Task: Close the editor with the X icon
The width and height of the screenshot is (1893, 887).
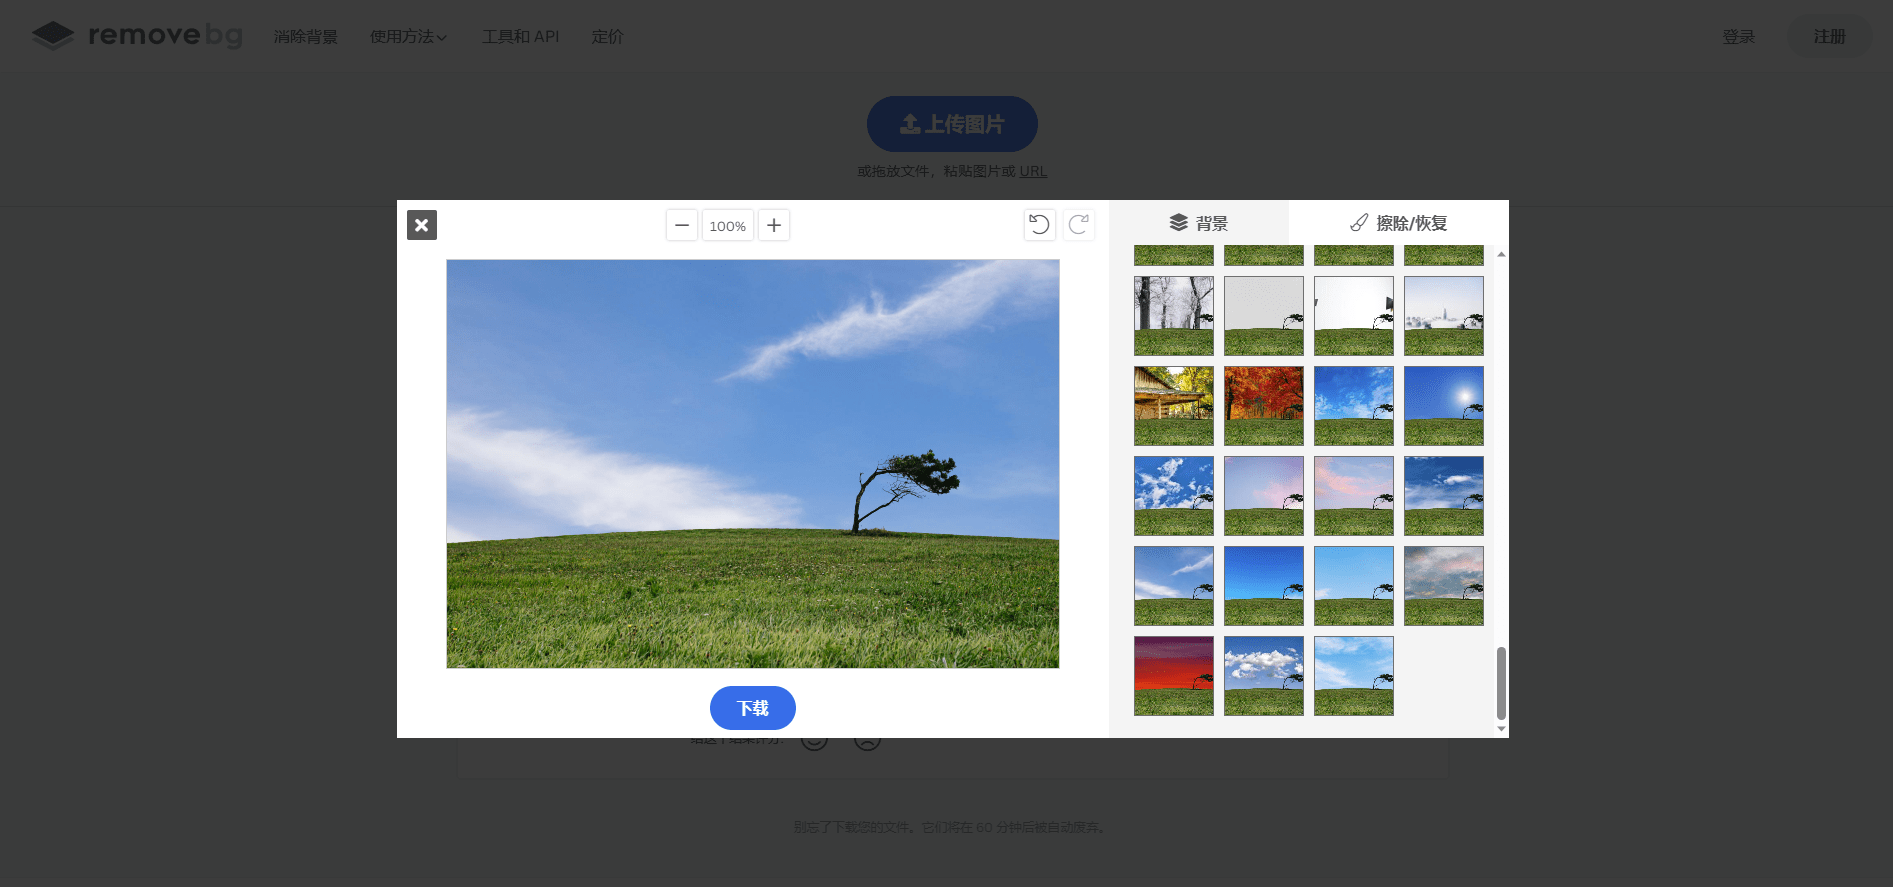Action: pos(422,225)
